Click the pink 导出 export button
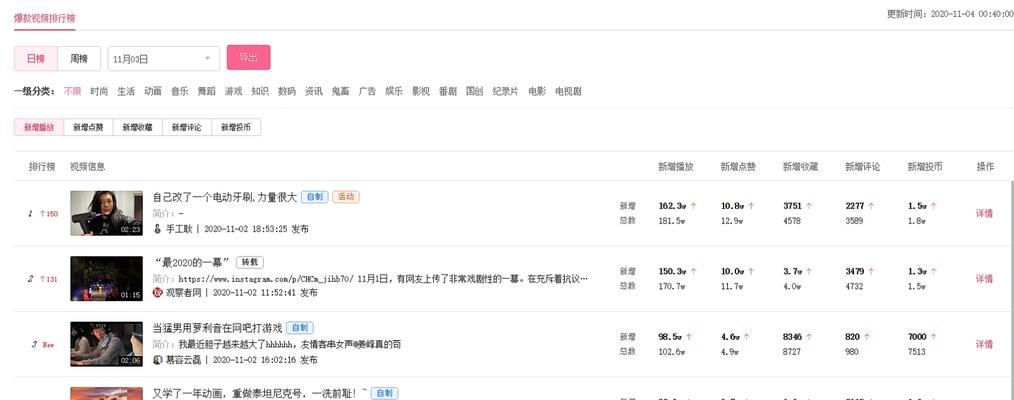This screenshot has height=400, width=1014. click(248, 58)
